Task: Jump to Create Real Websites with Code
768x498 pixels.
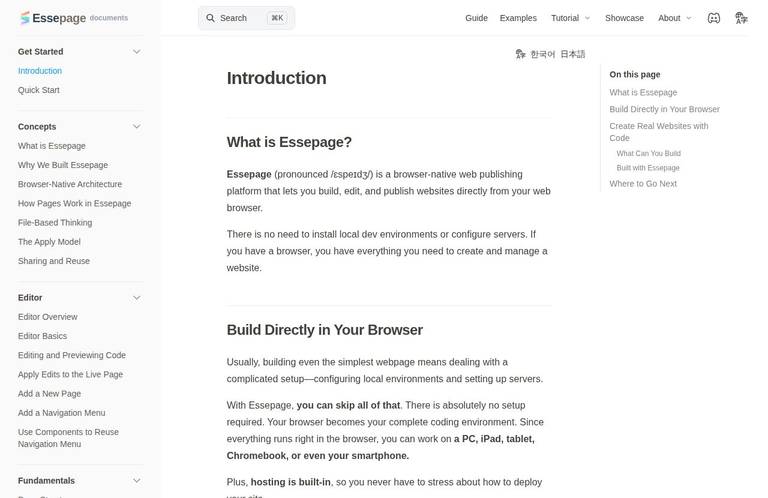Action: [x=659, y=132]
